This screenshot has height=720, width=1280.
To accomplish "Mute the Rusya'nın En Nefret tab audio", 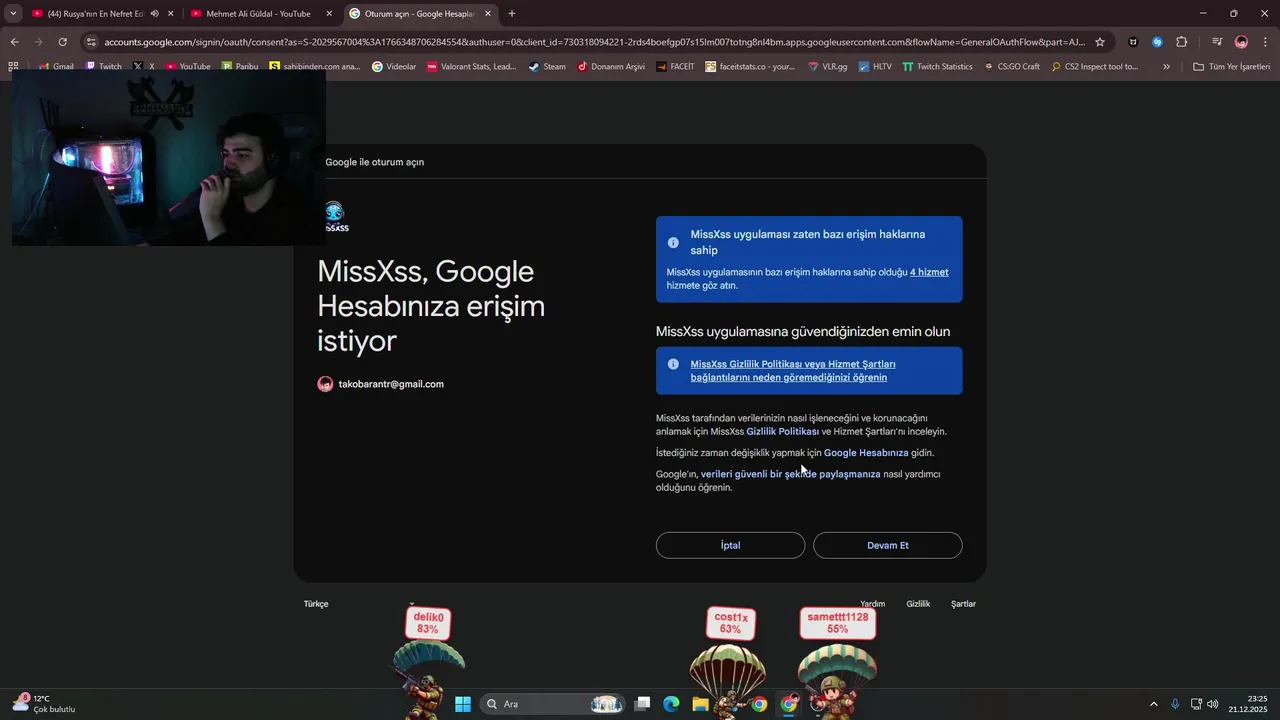I will coord(154,14).
